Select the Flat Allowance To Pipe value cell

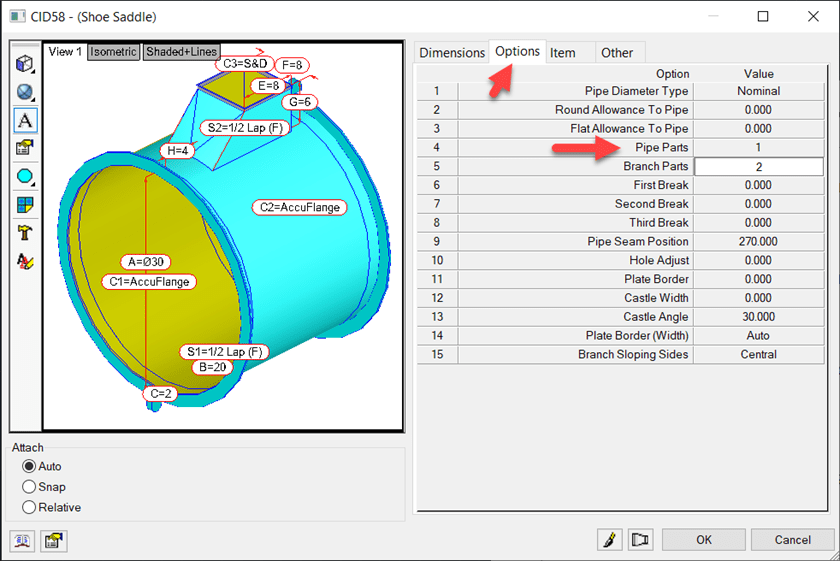(x=759, y=129)
